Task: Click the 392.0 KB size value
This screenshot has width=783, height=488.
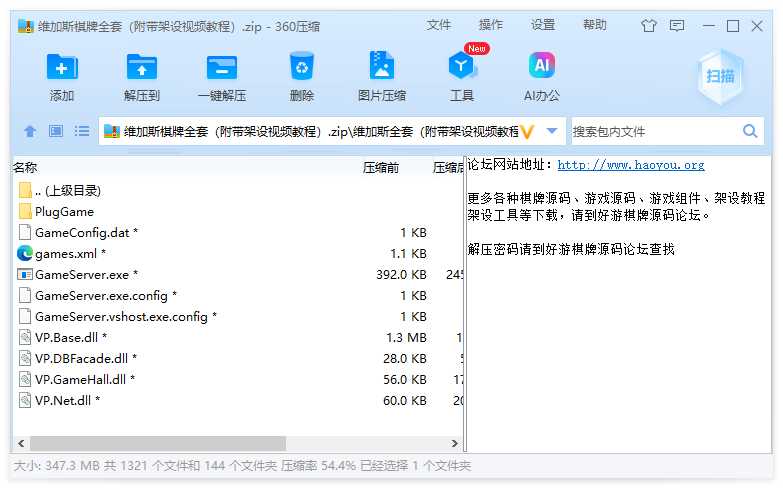Action: (401, 274)
